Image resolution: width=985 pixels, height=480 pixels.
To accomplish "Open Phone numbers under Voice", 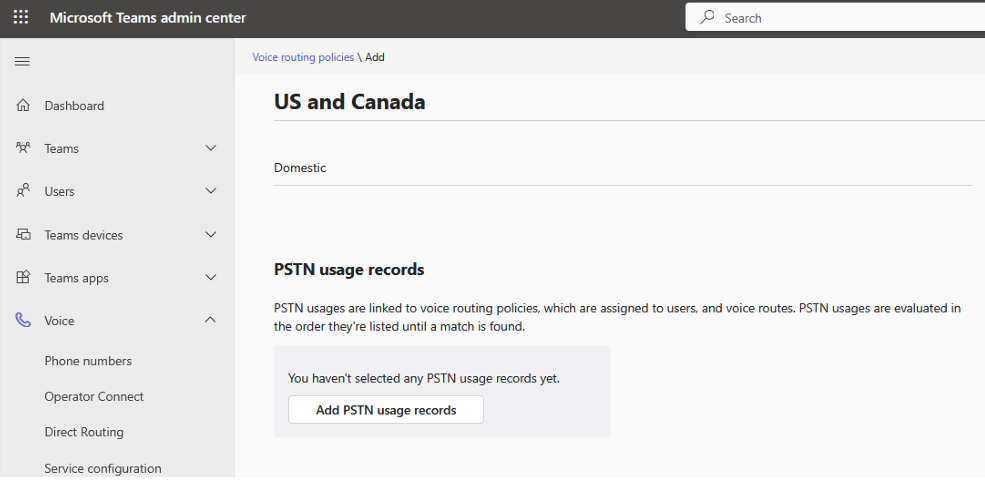I will (88, 361).
